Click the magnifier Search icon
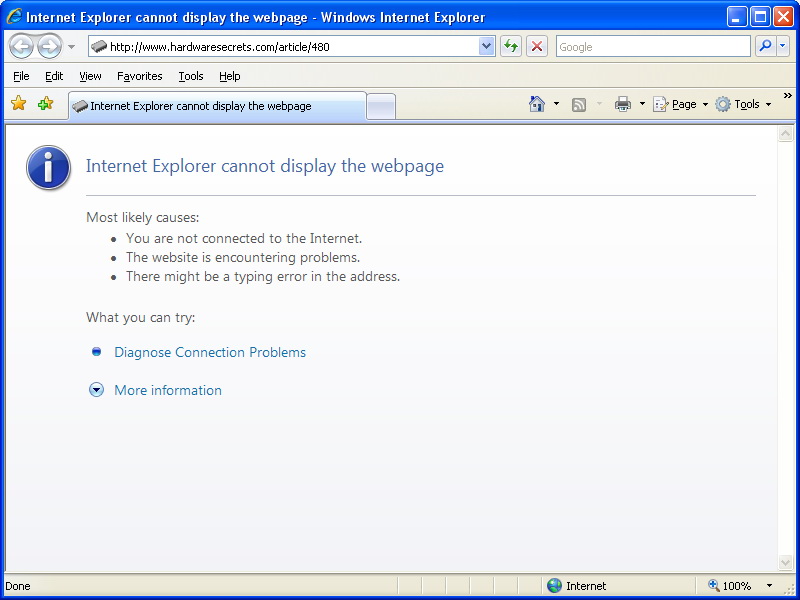 click(x=765, y=46)
